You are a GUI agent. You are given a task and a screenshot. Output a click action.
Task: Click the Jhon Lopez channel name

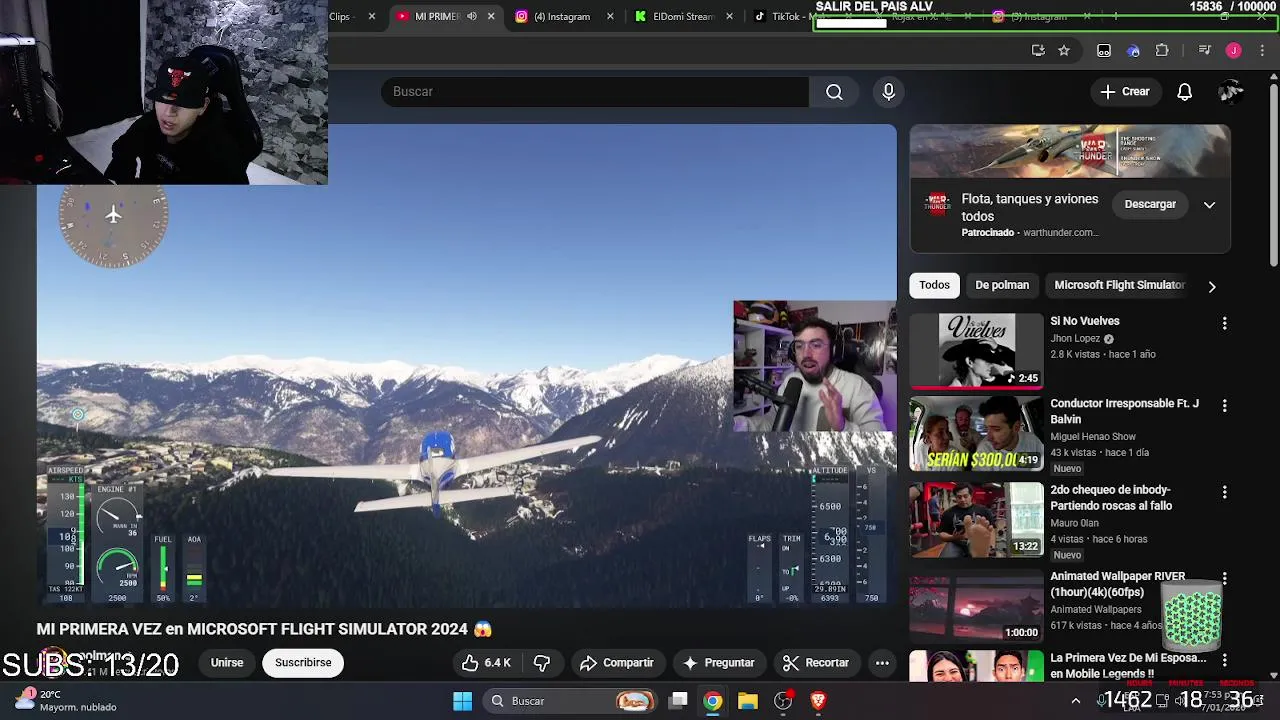(1075, 339)
